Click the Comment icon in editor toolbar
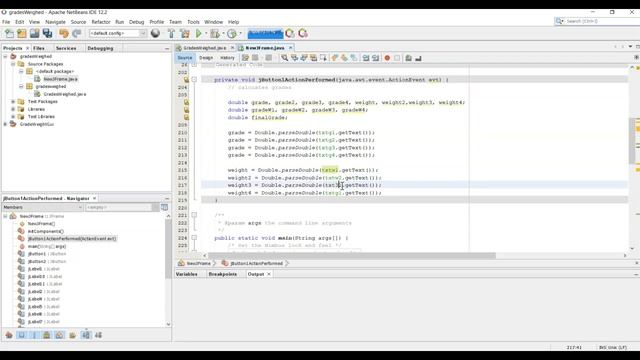Viewport: 640px width, 360px height. click(x=408, y=58)
